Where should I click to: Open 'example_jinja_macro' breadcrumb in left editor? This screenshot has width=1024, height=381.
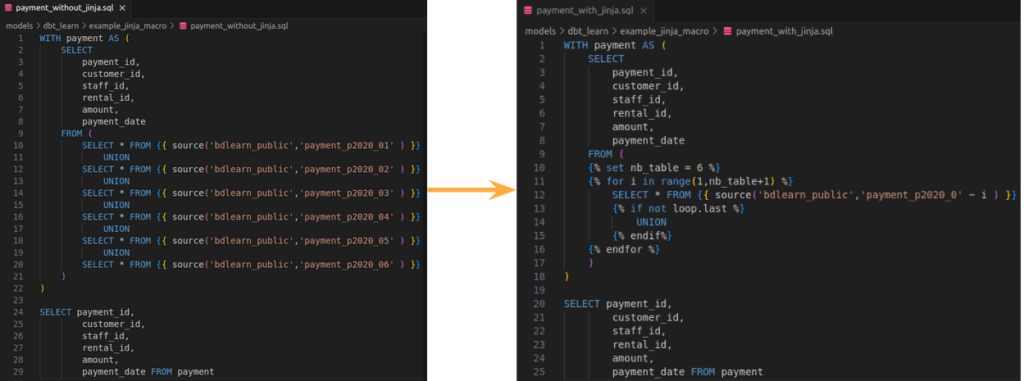128,26
